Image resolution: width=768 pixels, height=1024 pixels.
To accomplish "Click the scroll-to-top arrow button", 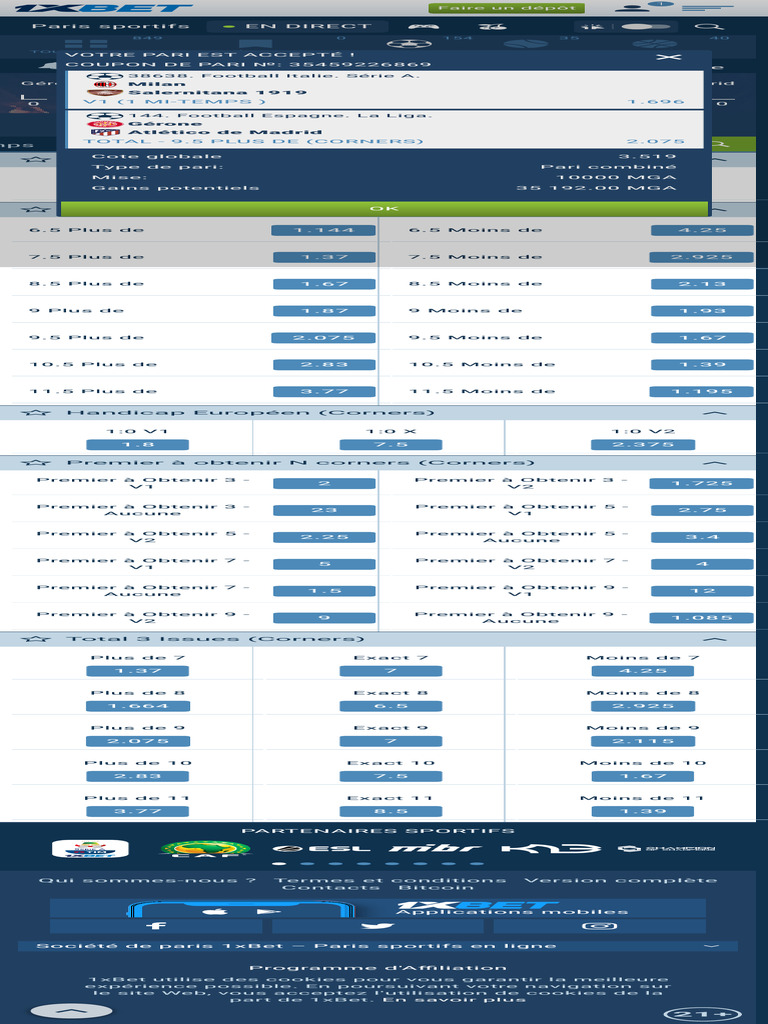I will click(x=71, y=1011).
